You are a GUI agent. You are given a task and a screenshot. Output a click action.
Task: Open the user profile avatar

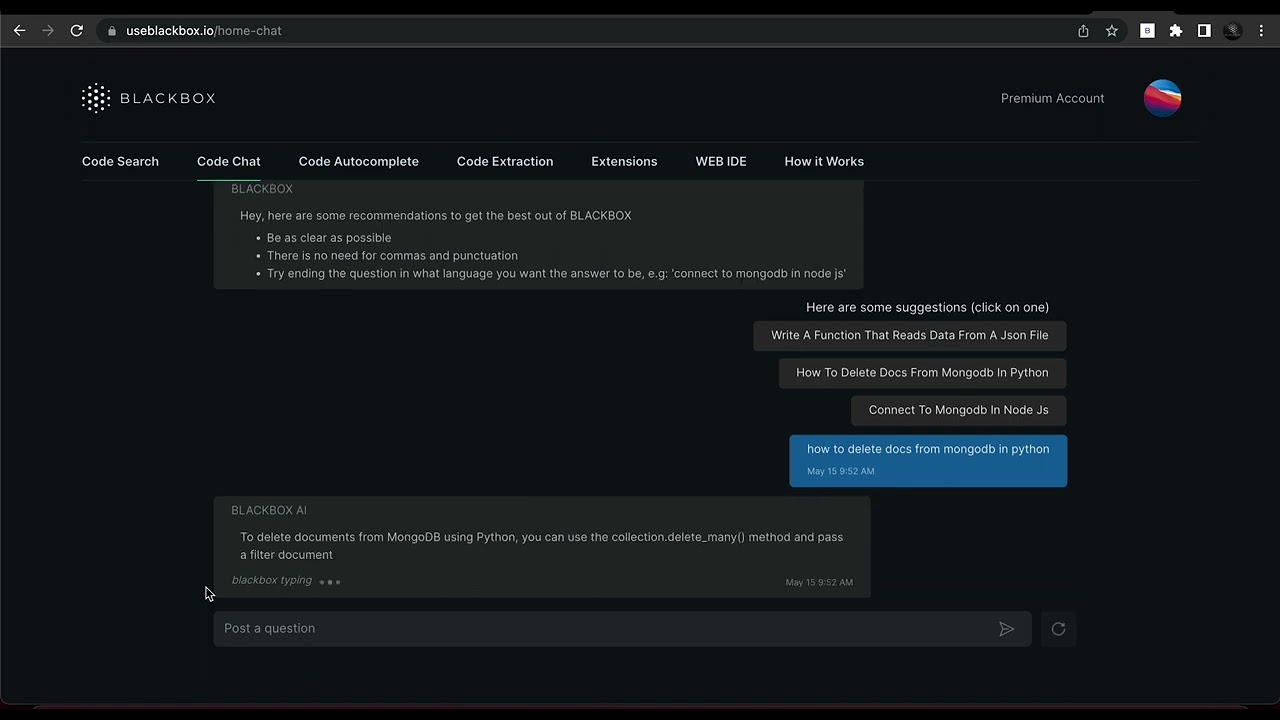coord(1162,98)
